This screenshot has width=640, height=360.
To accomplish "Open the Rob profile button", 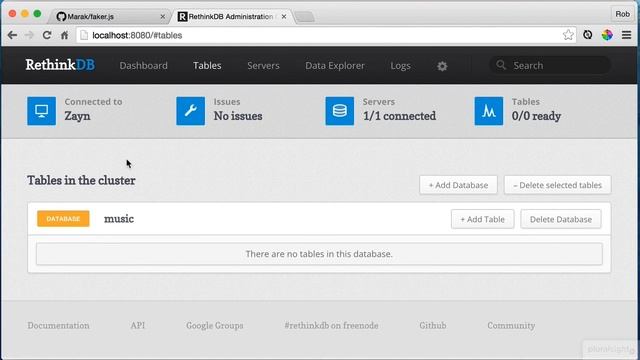I will (622, 14).
